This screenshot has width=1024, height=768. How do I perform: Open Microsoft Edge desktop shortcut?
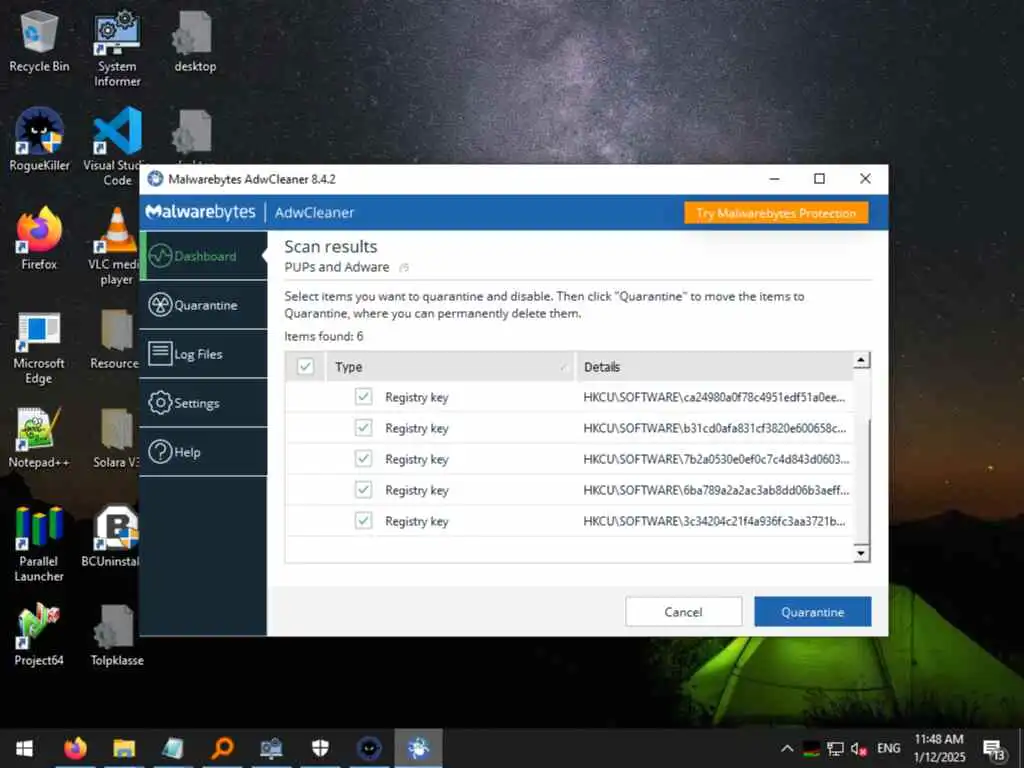coord(39,347)
